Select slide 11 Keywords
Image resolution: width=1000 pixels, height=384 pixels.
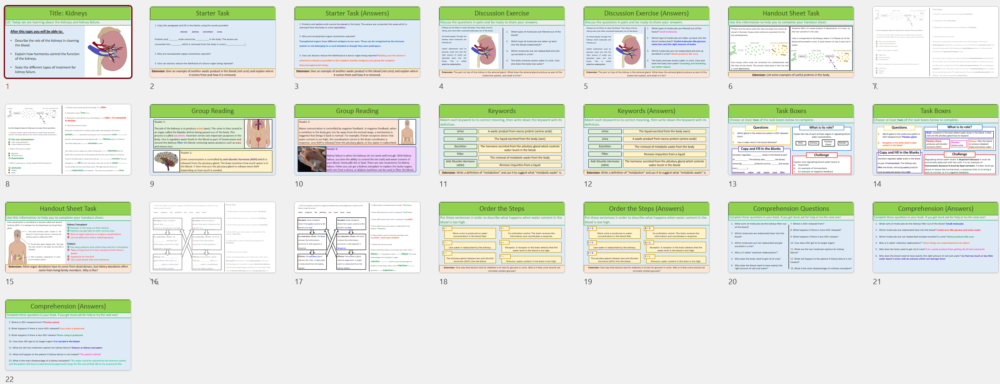502,140
